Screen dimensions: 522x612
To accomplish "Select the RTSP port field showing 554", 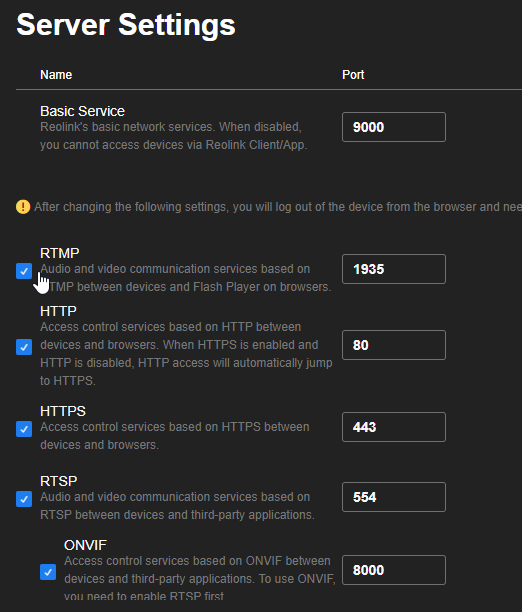I will 394,497.
